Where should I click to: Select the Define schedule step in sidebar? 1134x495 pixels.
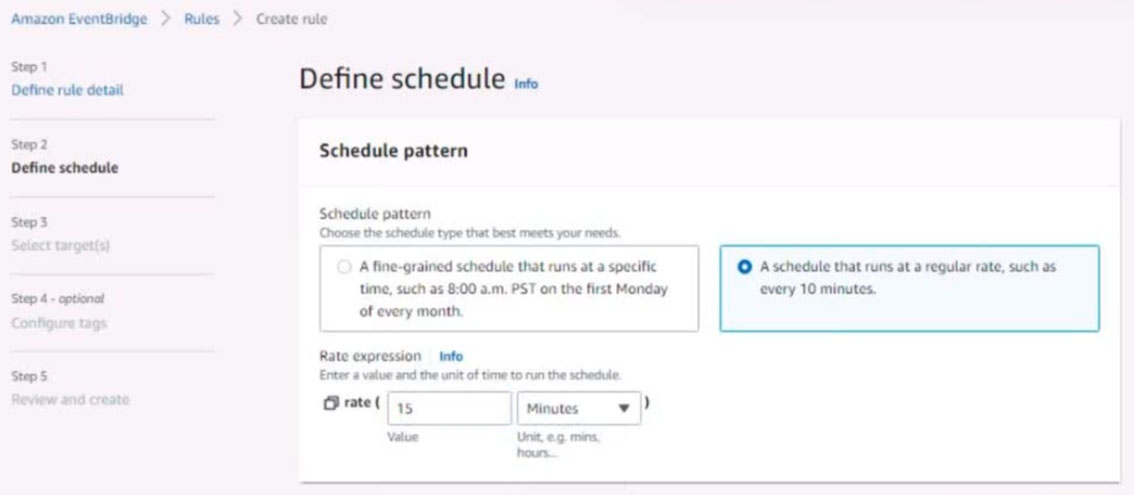tap(64, 168)
